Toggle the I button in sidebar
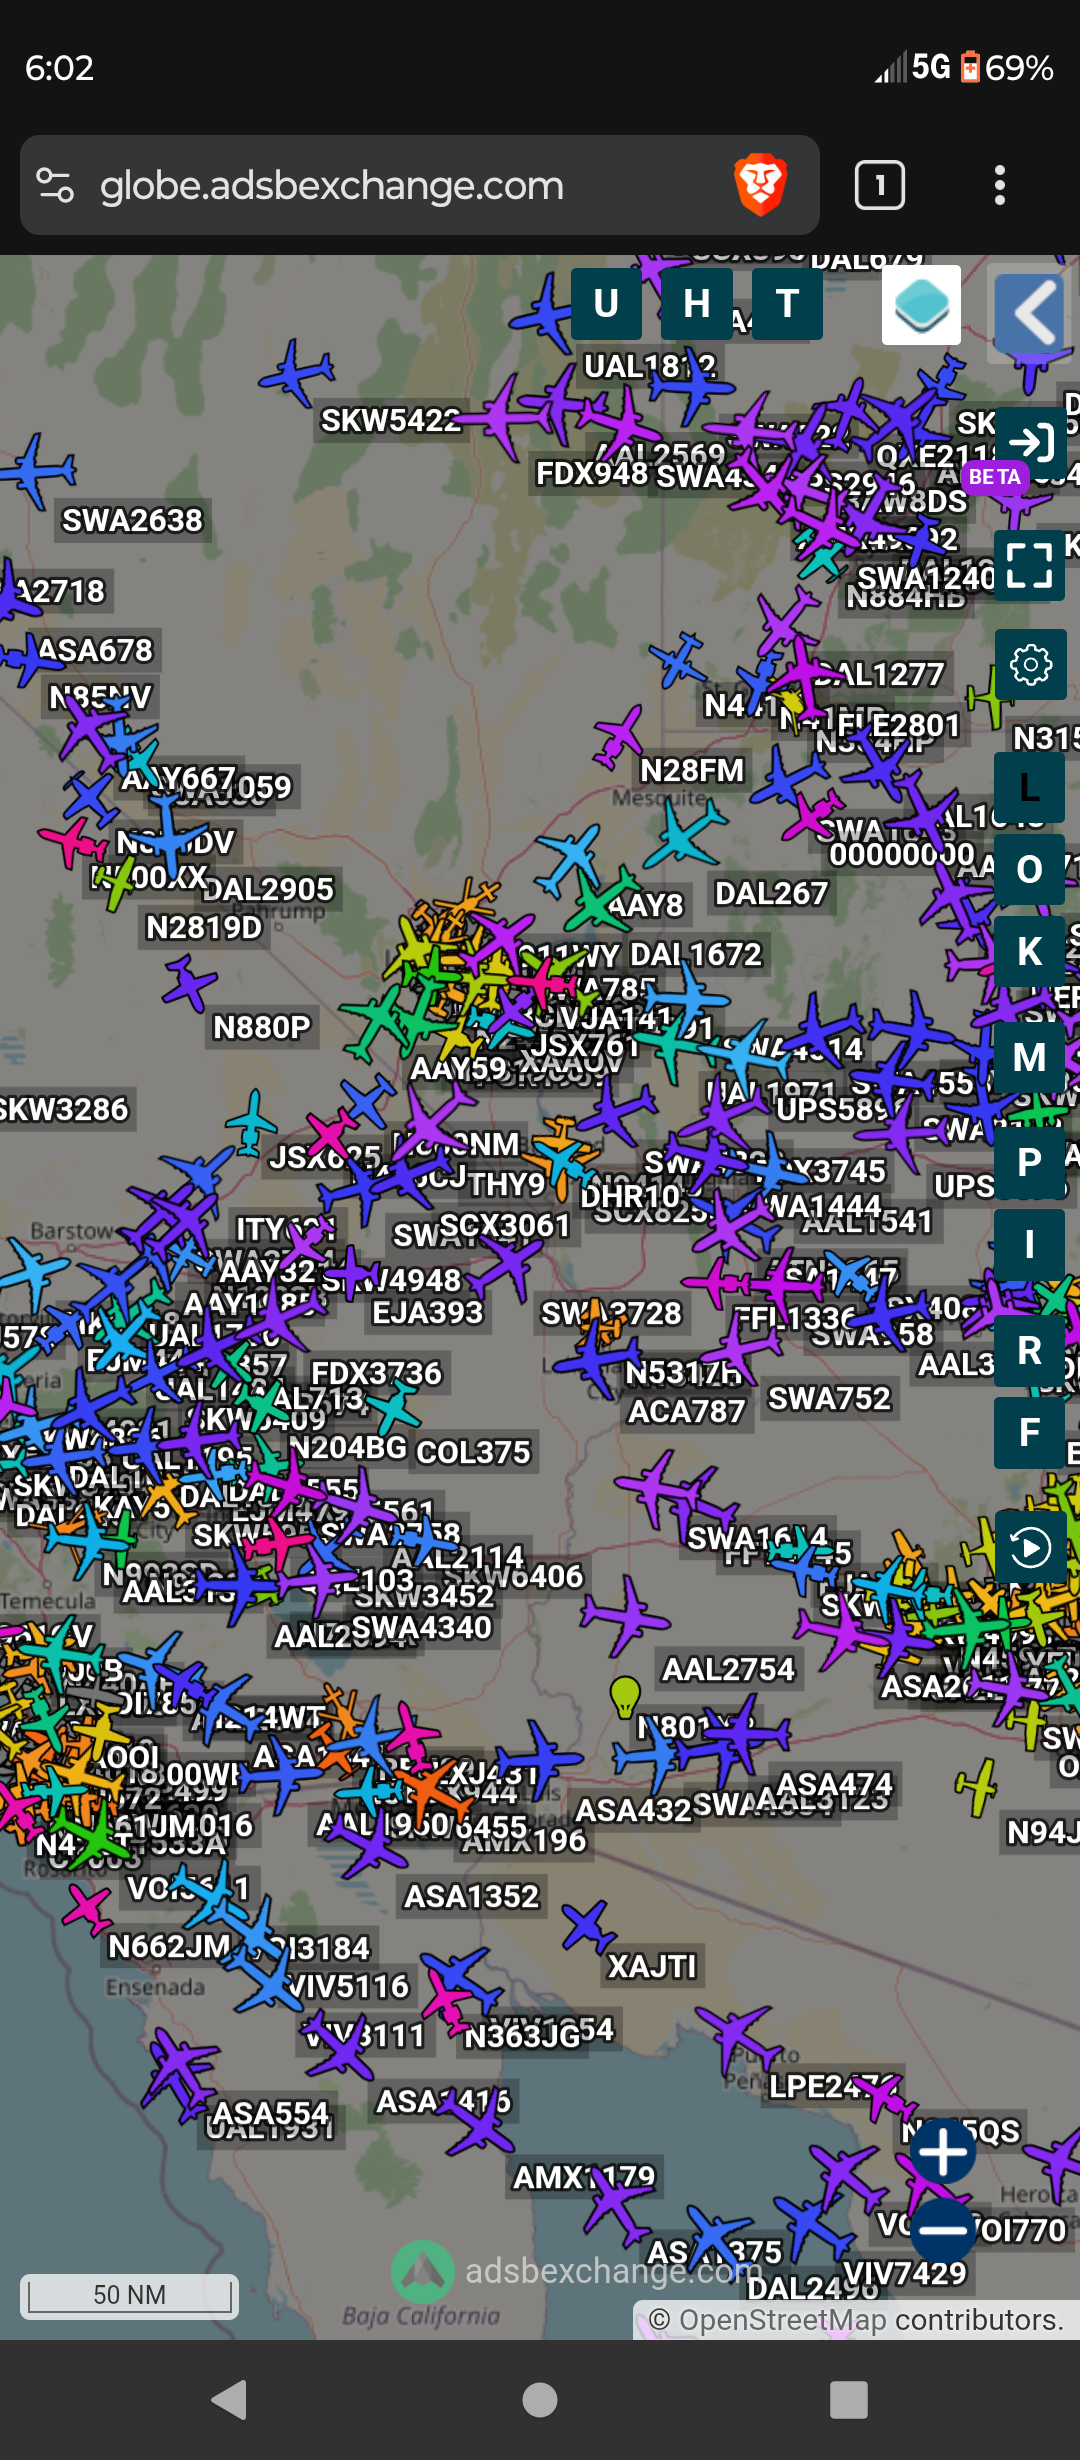Viewport: 1080px width, 2460px height. (x=1030, y=1245)
